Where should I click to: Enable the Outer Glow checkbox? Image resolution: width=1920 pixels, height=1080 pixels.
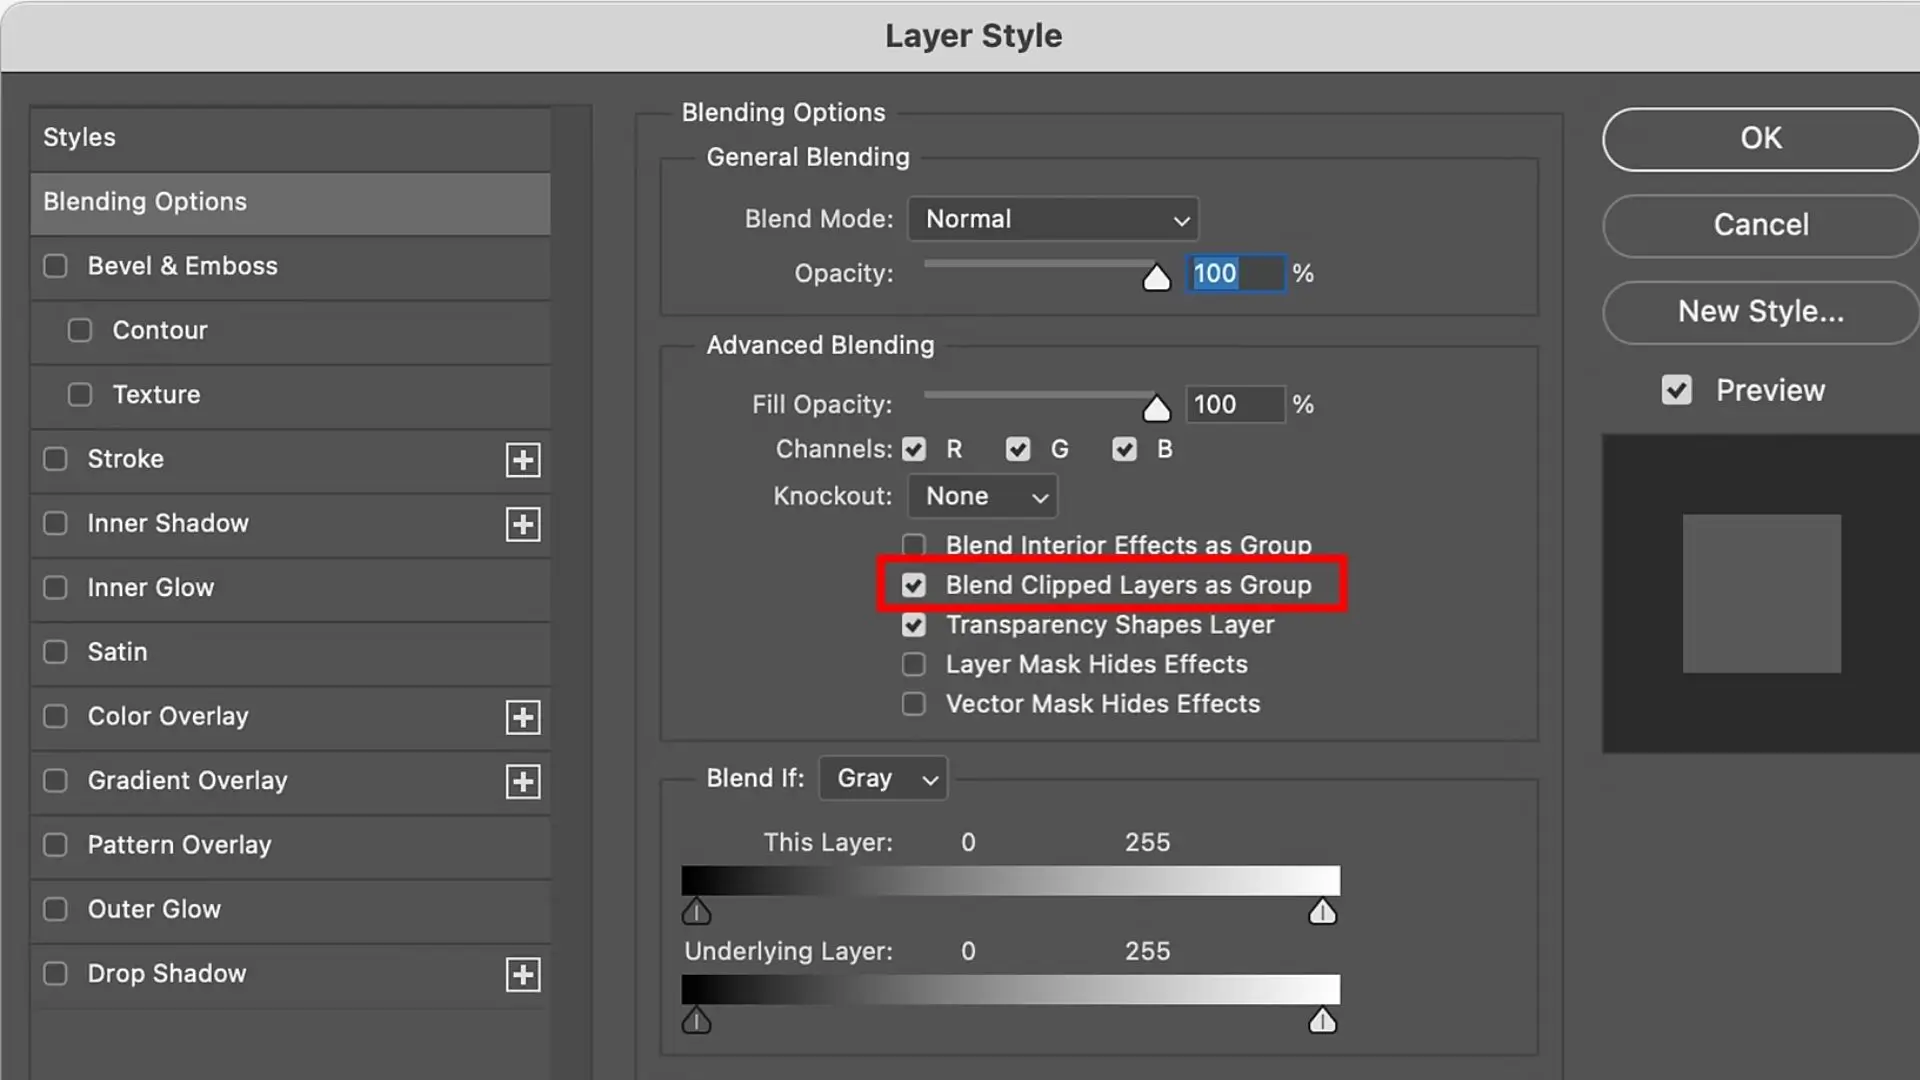(x=56, y=909)
